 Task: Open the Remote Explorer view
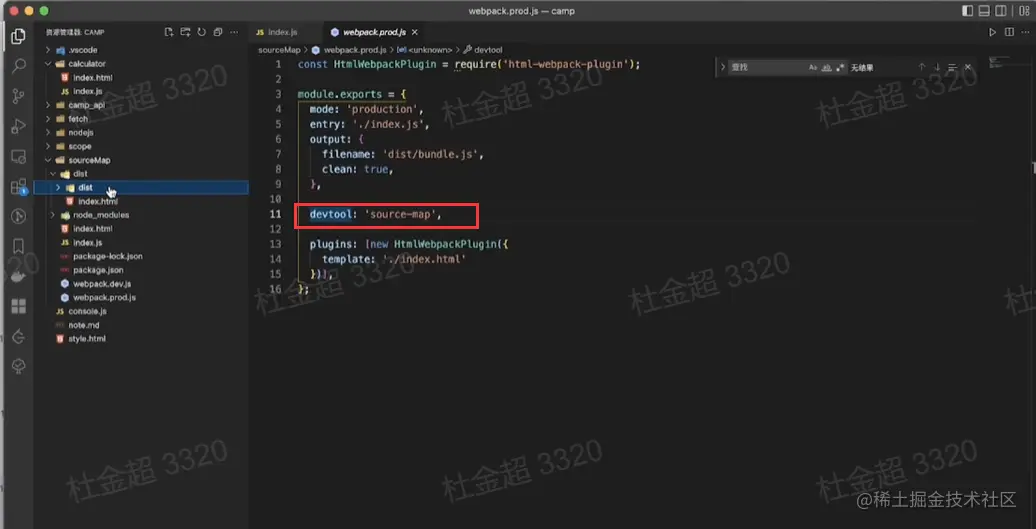point(18,157)
